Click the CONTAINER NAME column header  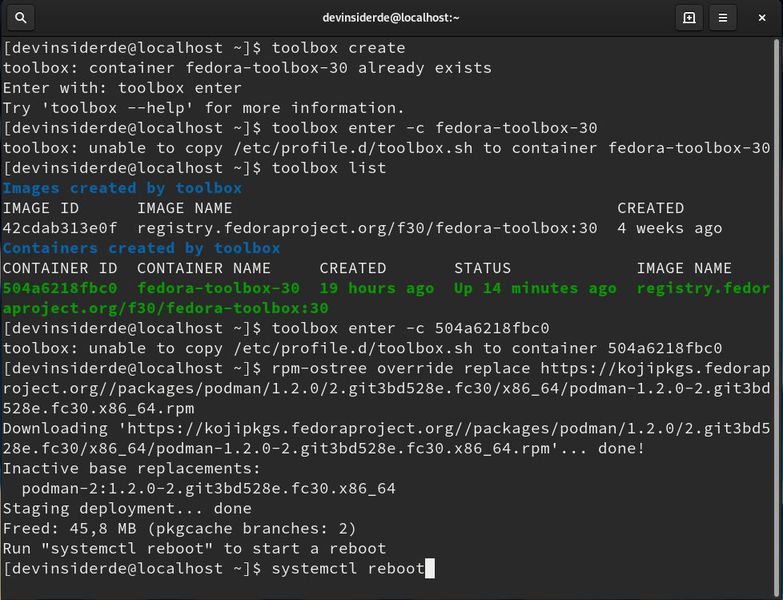[x=204, y=268]
